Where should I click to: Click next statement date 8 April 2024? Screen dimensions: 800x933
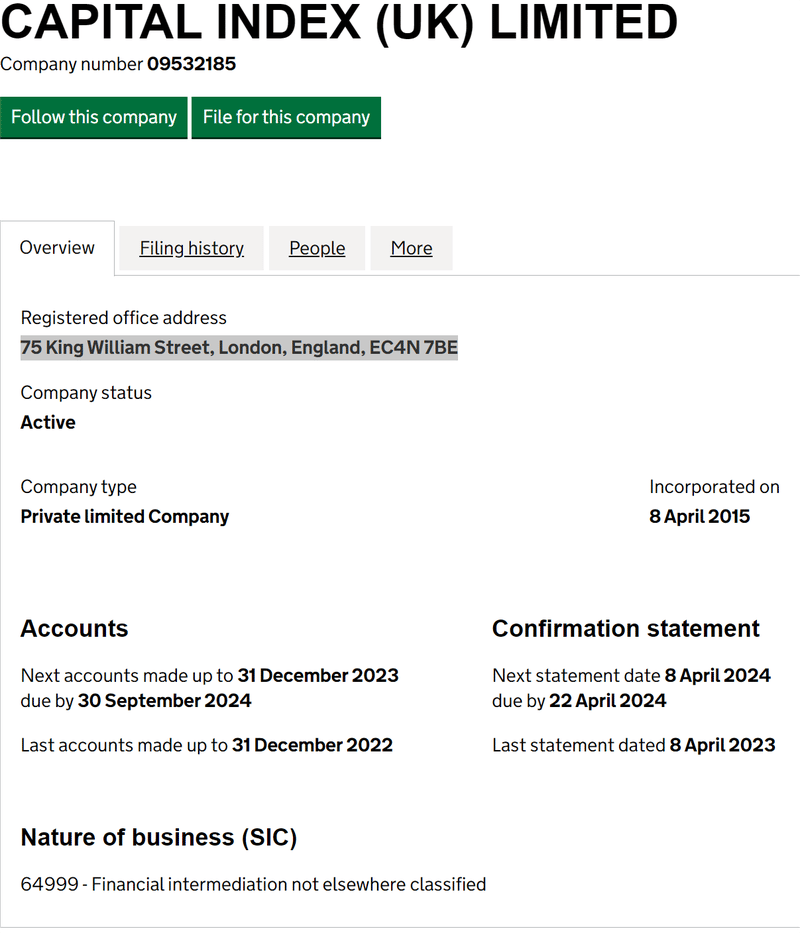[717, 676]
